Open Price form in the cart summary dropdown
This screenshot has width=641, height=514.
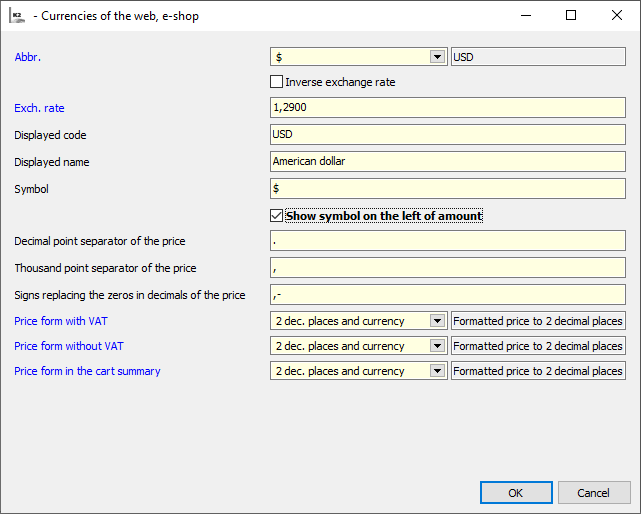[x=437, y=371]
